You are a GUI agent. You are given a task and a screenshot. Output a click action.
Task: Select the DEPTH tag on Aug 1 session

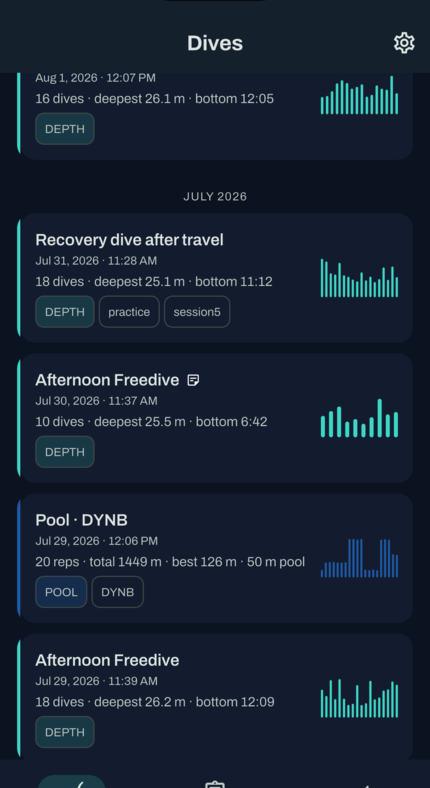65,129
